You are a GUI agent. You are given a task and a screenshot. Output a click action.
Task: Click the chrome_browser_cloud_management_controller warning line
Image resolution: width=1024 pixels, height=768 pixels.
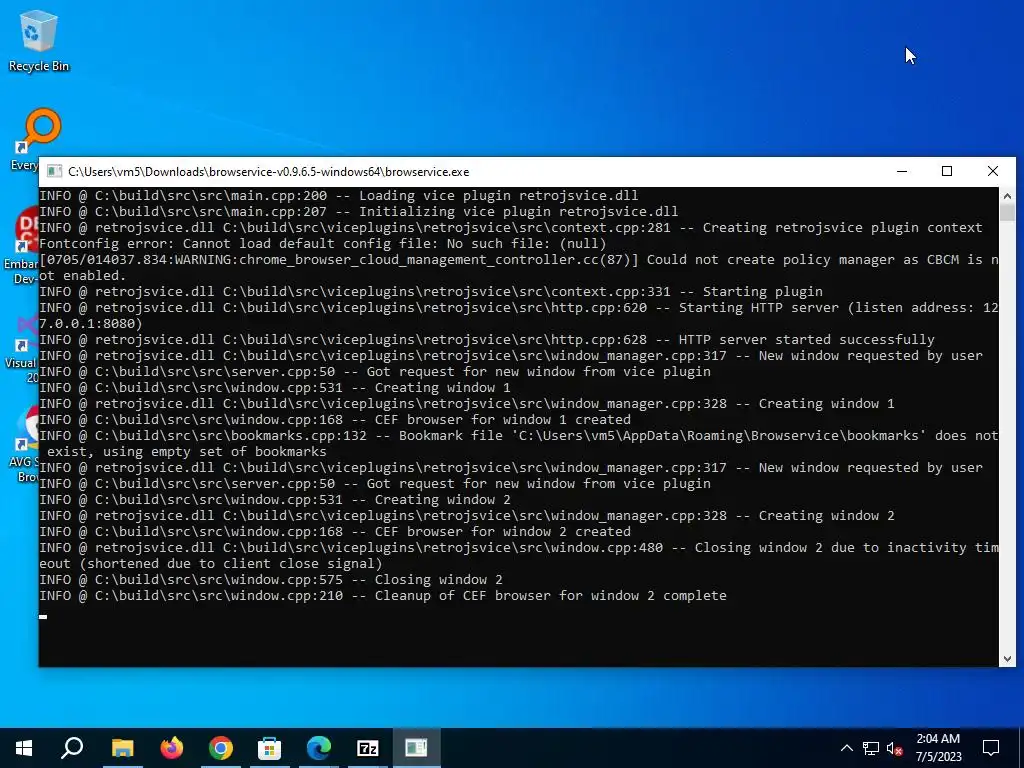(x=519, y=268)
